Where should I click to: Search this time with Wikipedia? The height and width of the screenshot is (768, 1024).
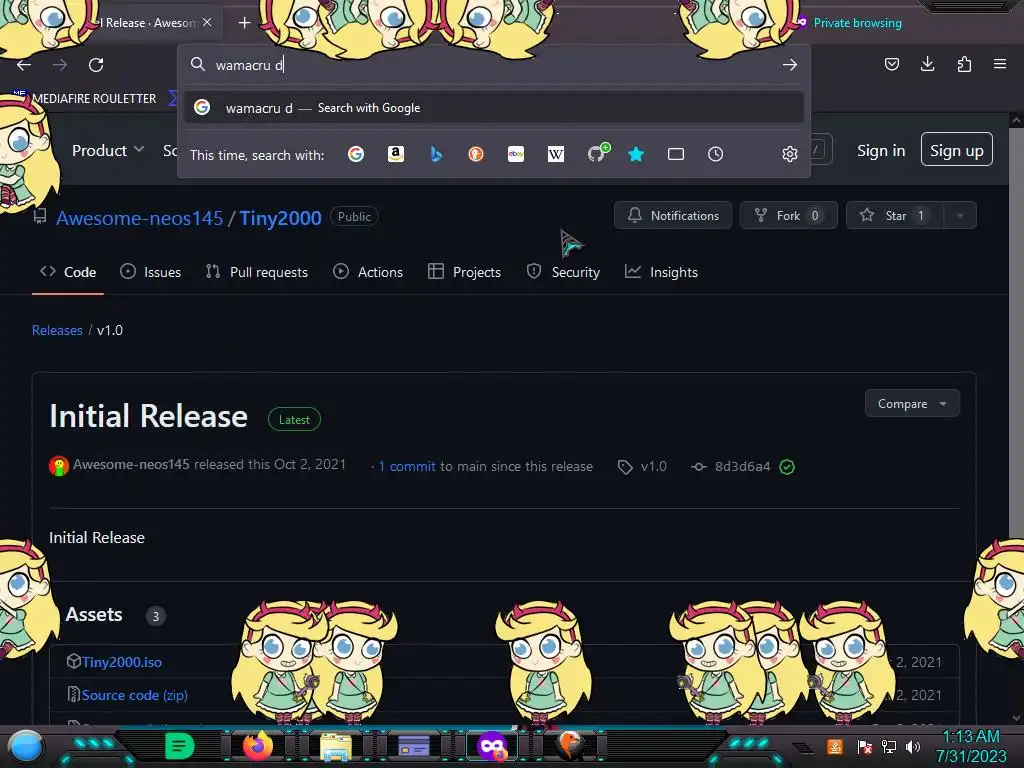tap(556, 154)
